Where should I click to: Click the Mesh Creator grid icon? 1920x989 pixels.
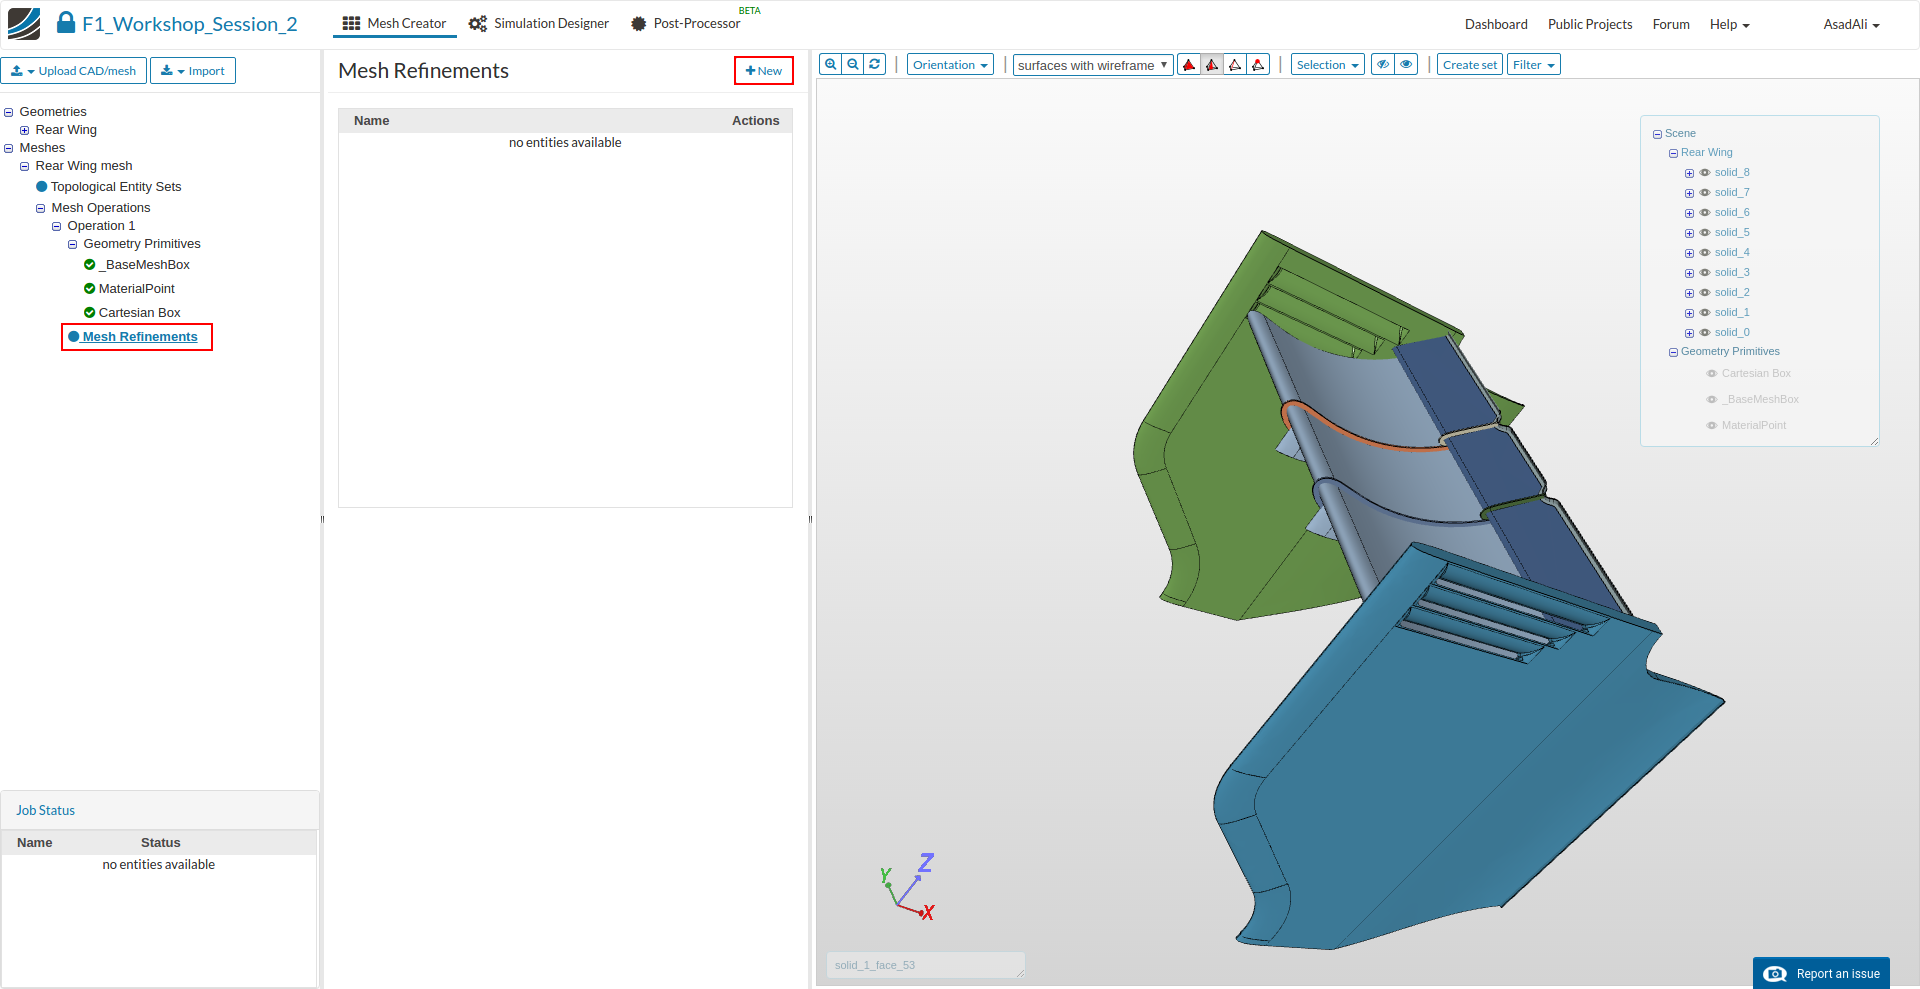tap(351, 23)
